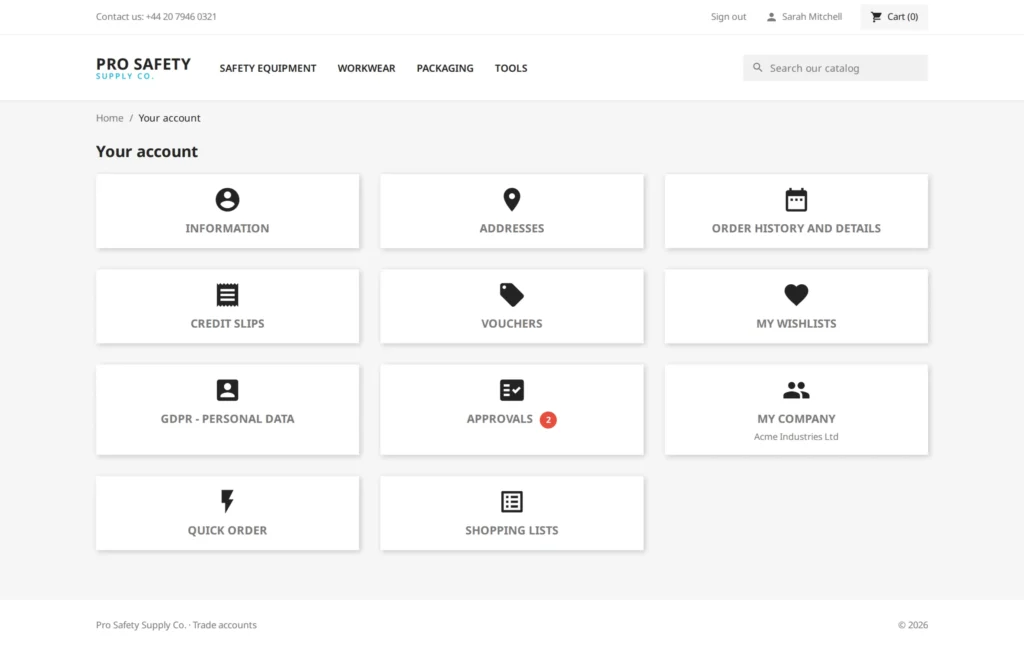Open the Shopping Lists label
The image size is (1024, 651).
511,531
